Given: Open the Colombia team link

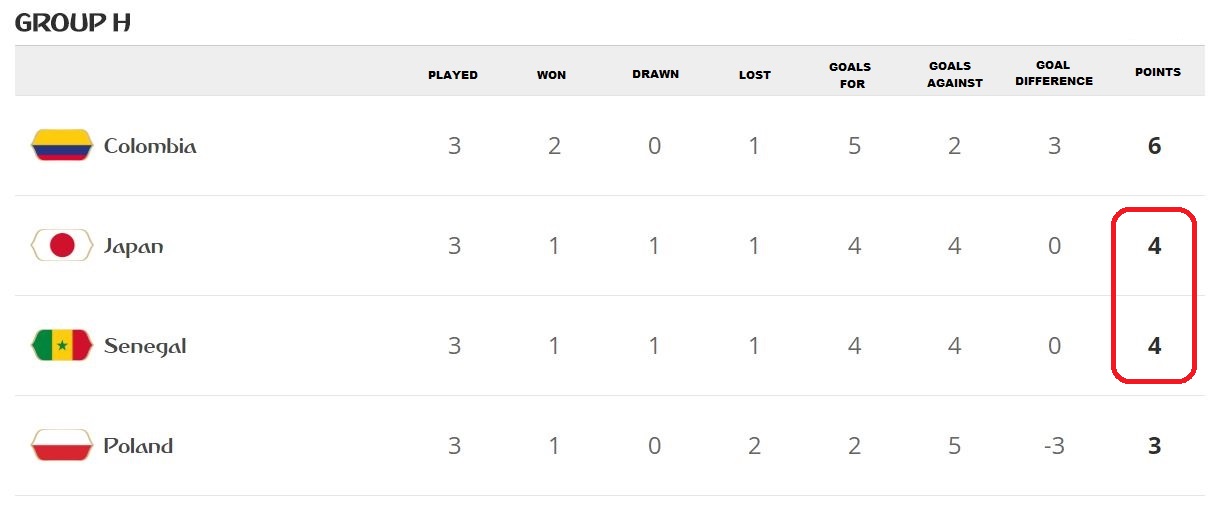Looking at the screenshot, I should 150,146.
